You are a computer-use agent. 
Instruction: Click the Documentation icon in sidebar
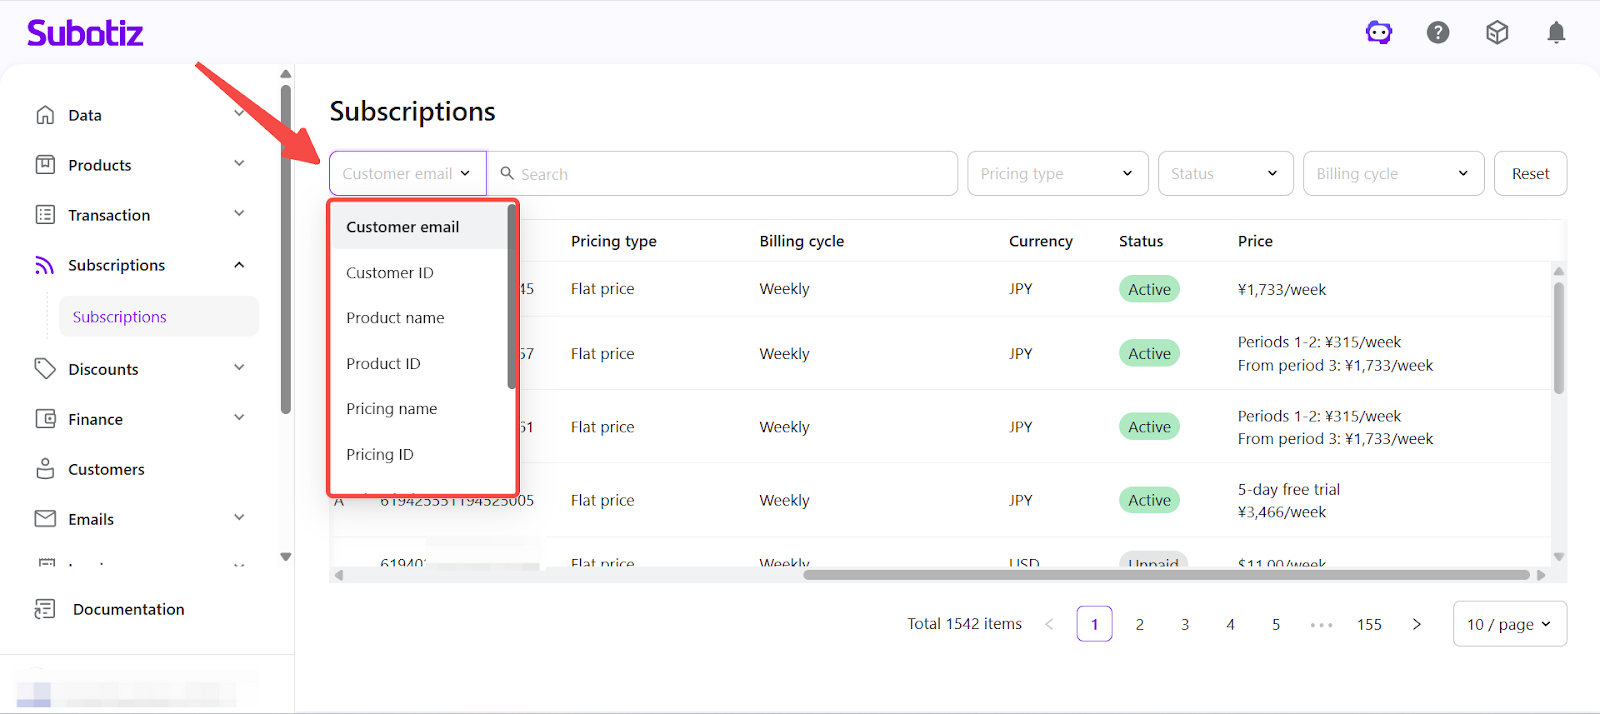[x=45, y=609]
